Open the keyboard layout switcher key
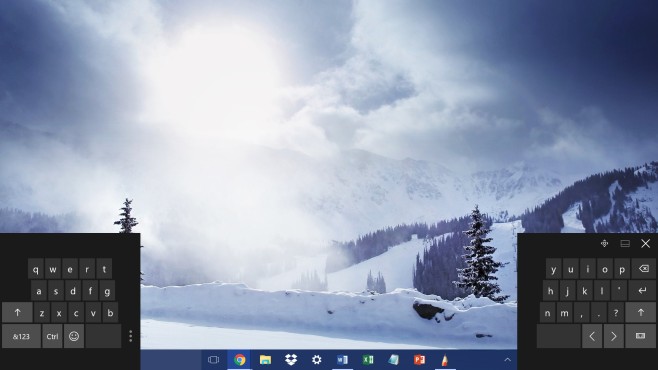658x370 pixels. click(640, 336)
